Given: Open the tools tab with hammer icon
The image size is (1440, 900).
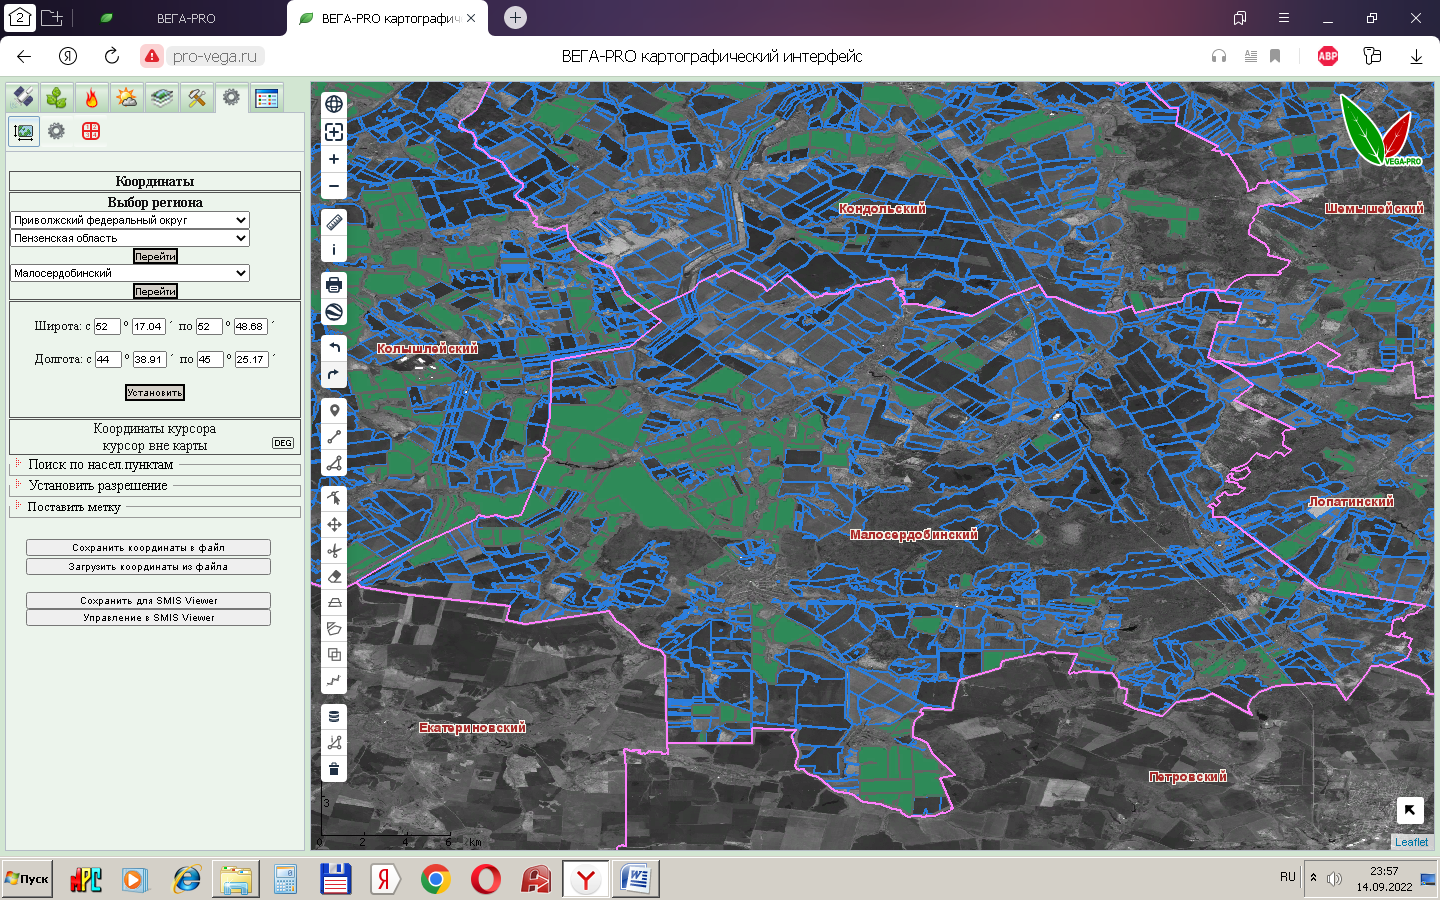Looking at the screenshot, I should click(x=197, y=97).
